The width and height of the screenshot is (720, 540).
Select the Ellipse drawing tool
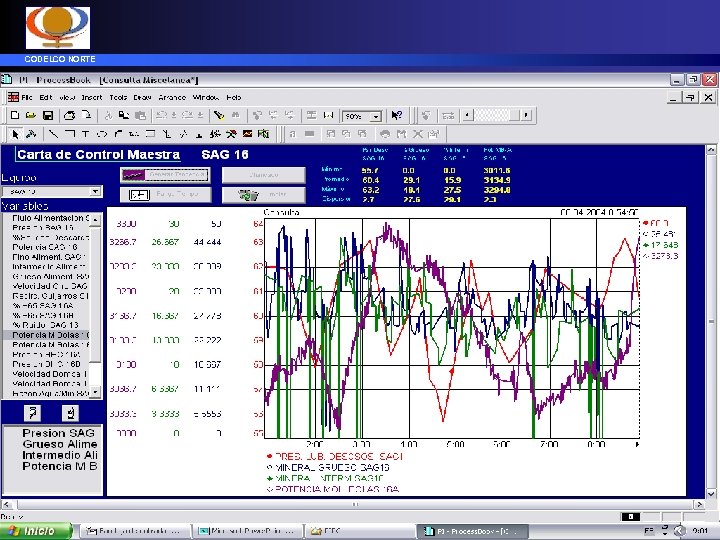(x=102, y=134)
